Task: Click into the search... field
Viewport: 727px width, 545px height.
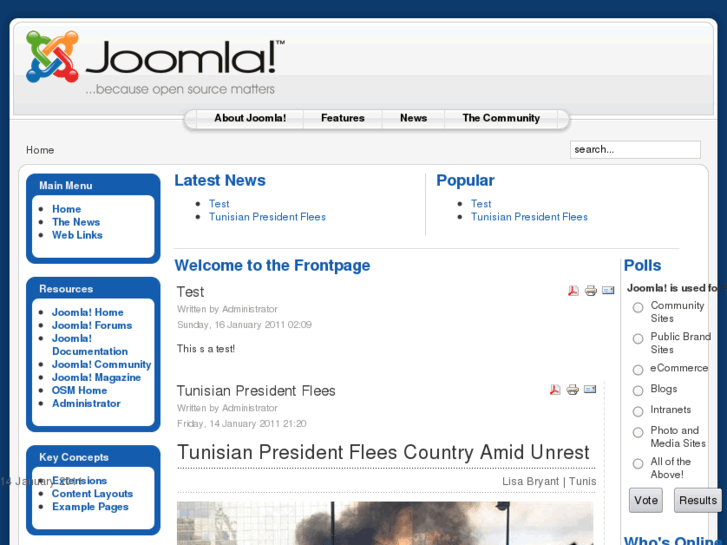Action: (x=635, y=150)
